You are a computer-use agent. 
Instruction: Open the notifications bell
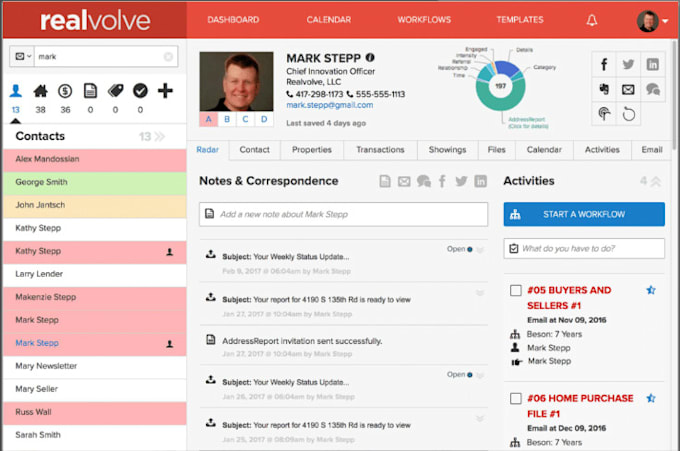[592, 20]
